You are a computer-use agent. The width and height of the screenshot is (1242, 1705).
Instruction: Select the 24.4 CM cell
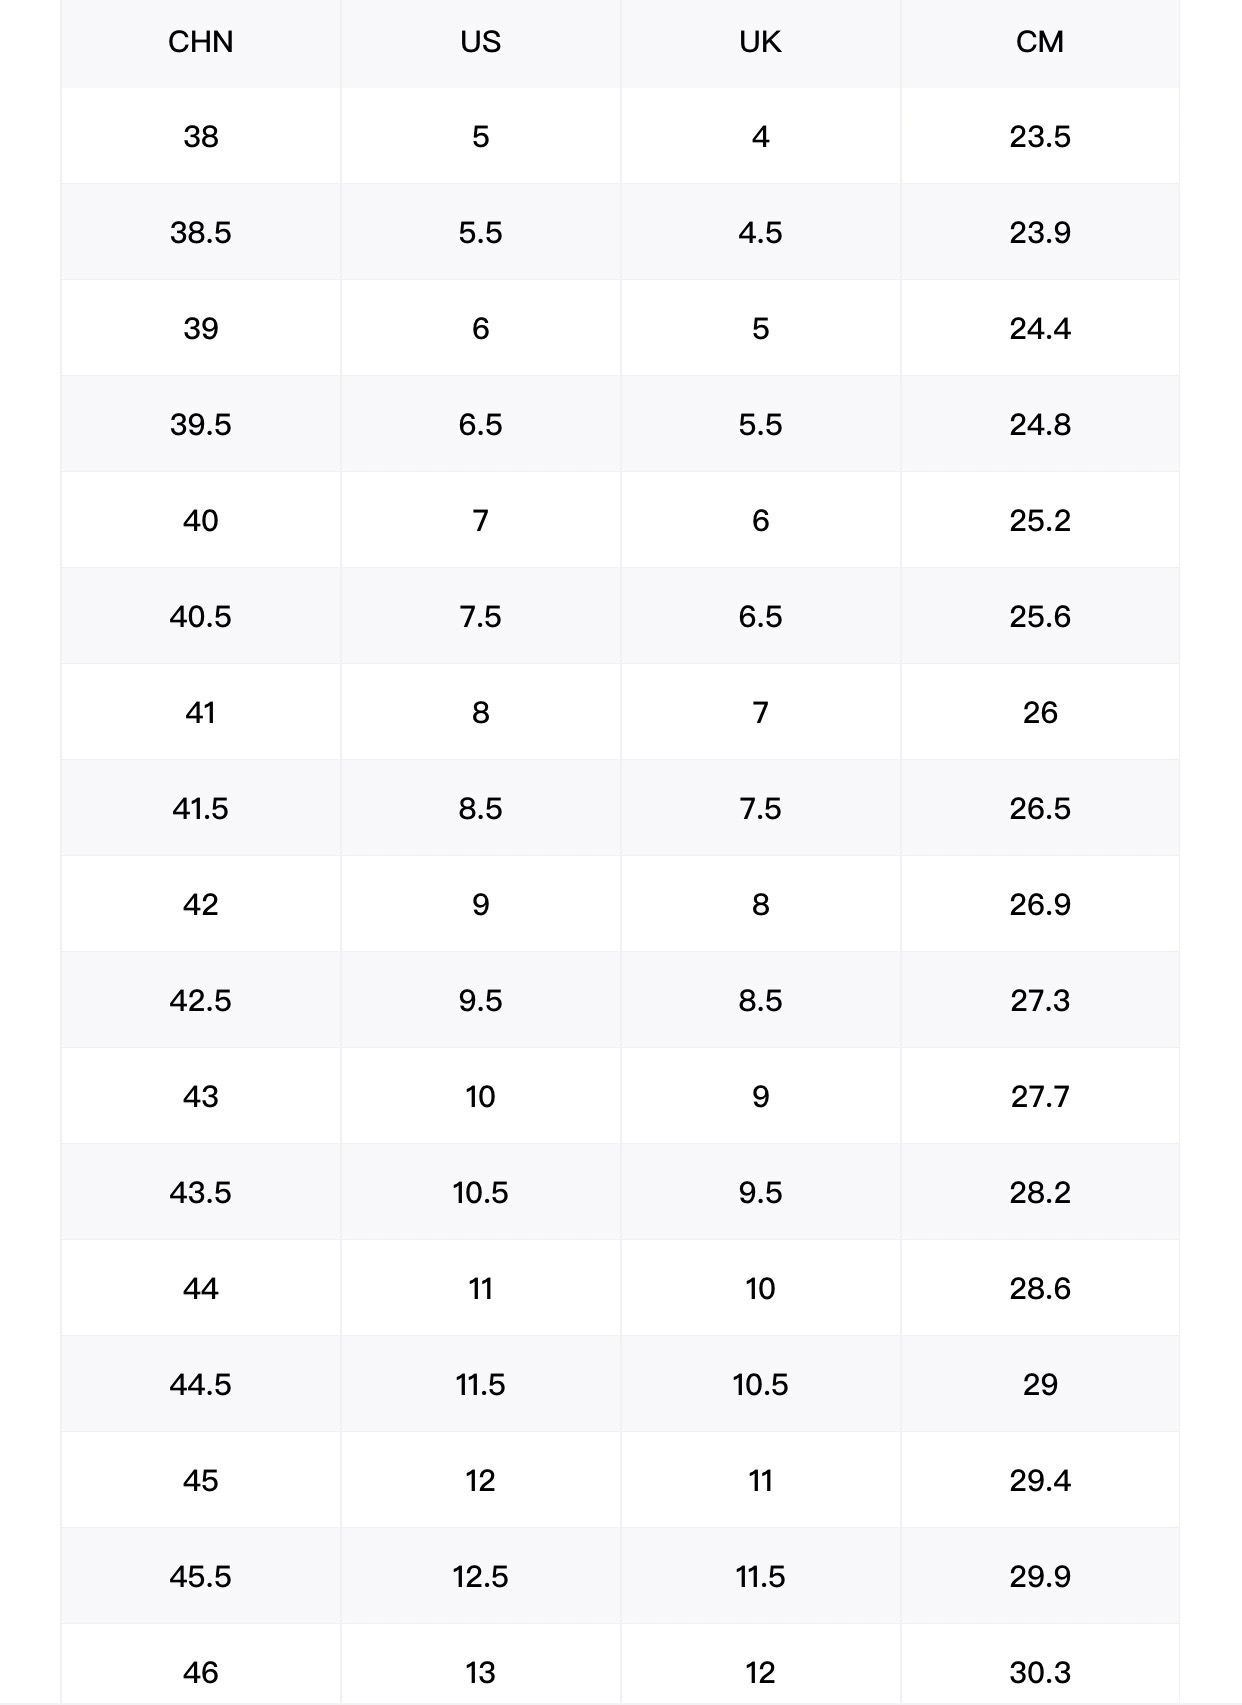1040,328
